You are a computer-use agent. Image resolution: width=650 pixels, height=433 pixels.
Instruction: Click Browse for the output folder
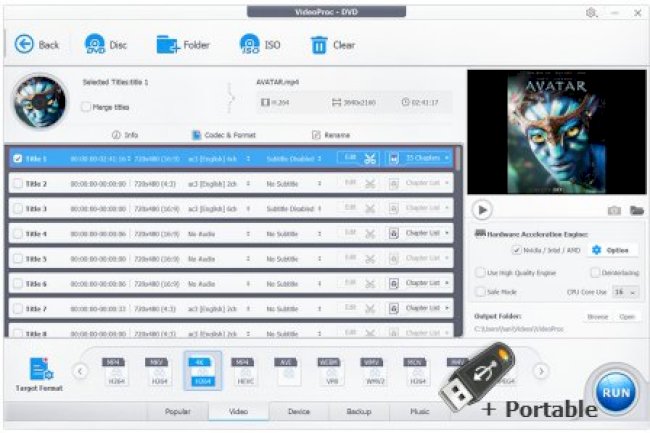597,317
